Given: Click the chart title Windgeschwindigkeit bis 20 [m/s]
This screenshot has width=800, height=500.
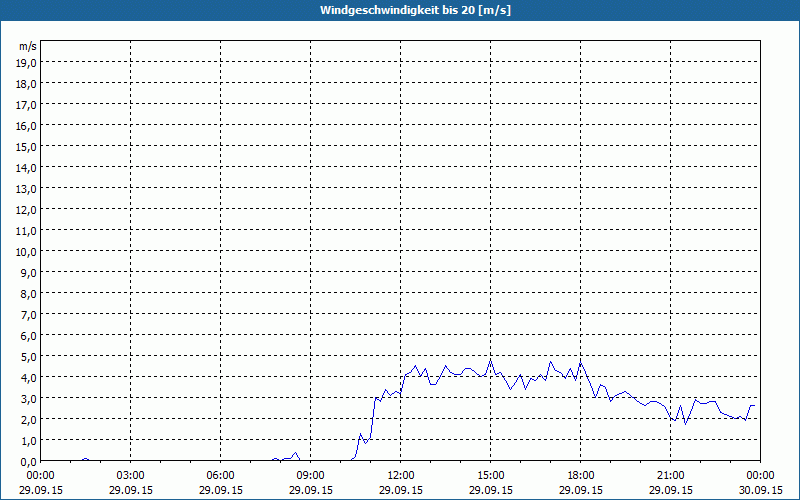Looking at the screenshot, I should [415, 10].
